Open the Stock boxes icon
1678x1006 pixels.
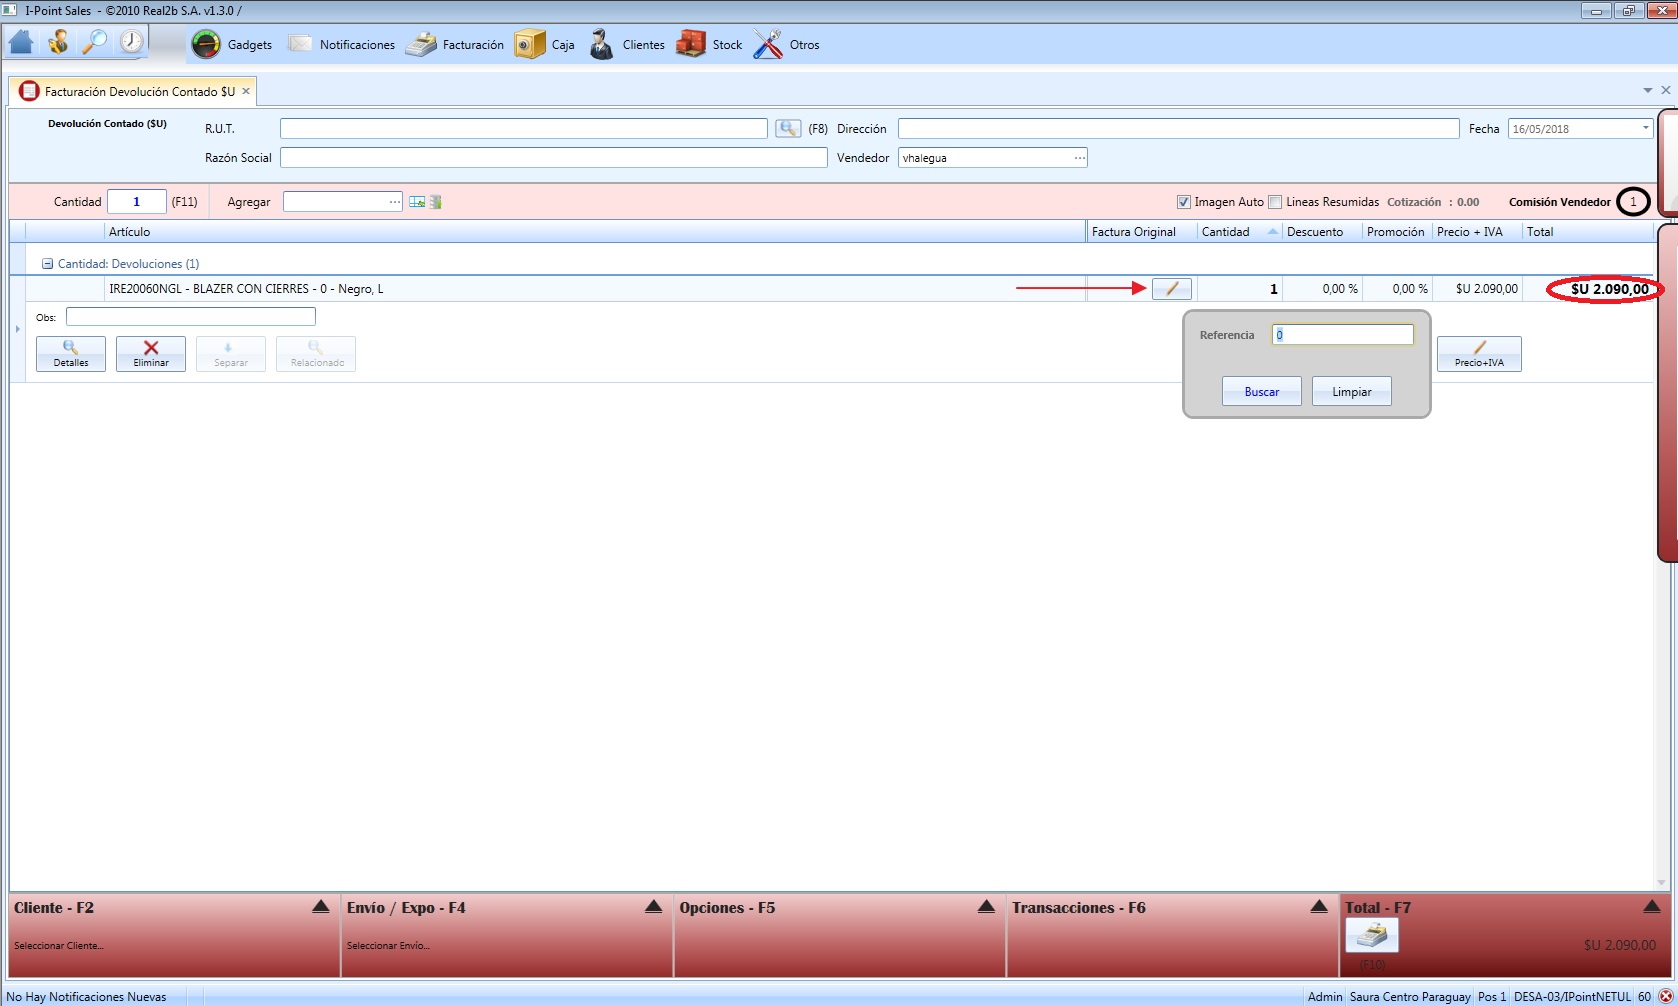pos(691,44)
